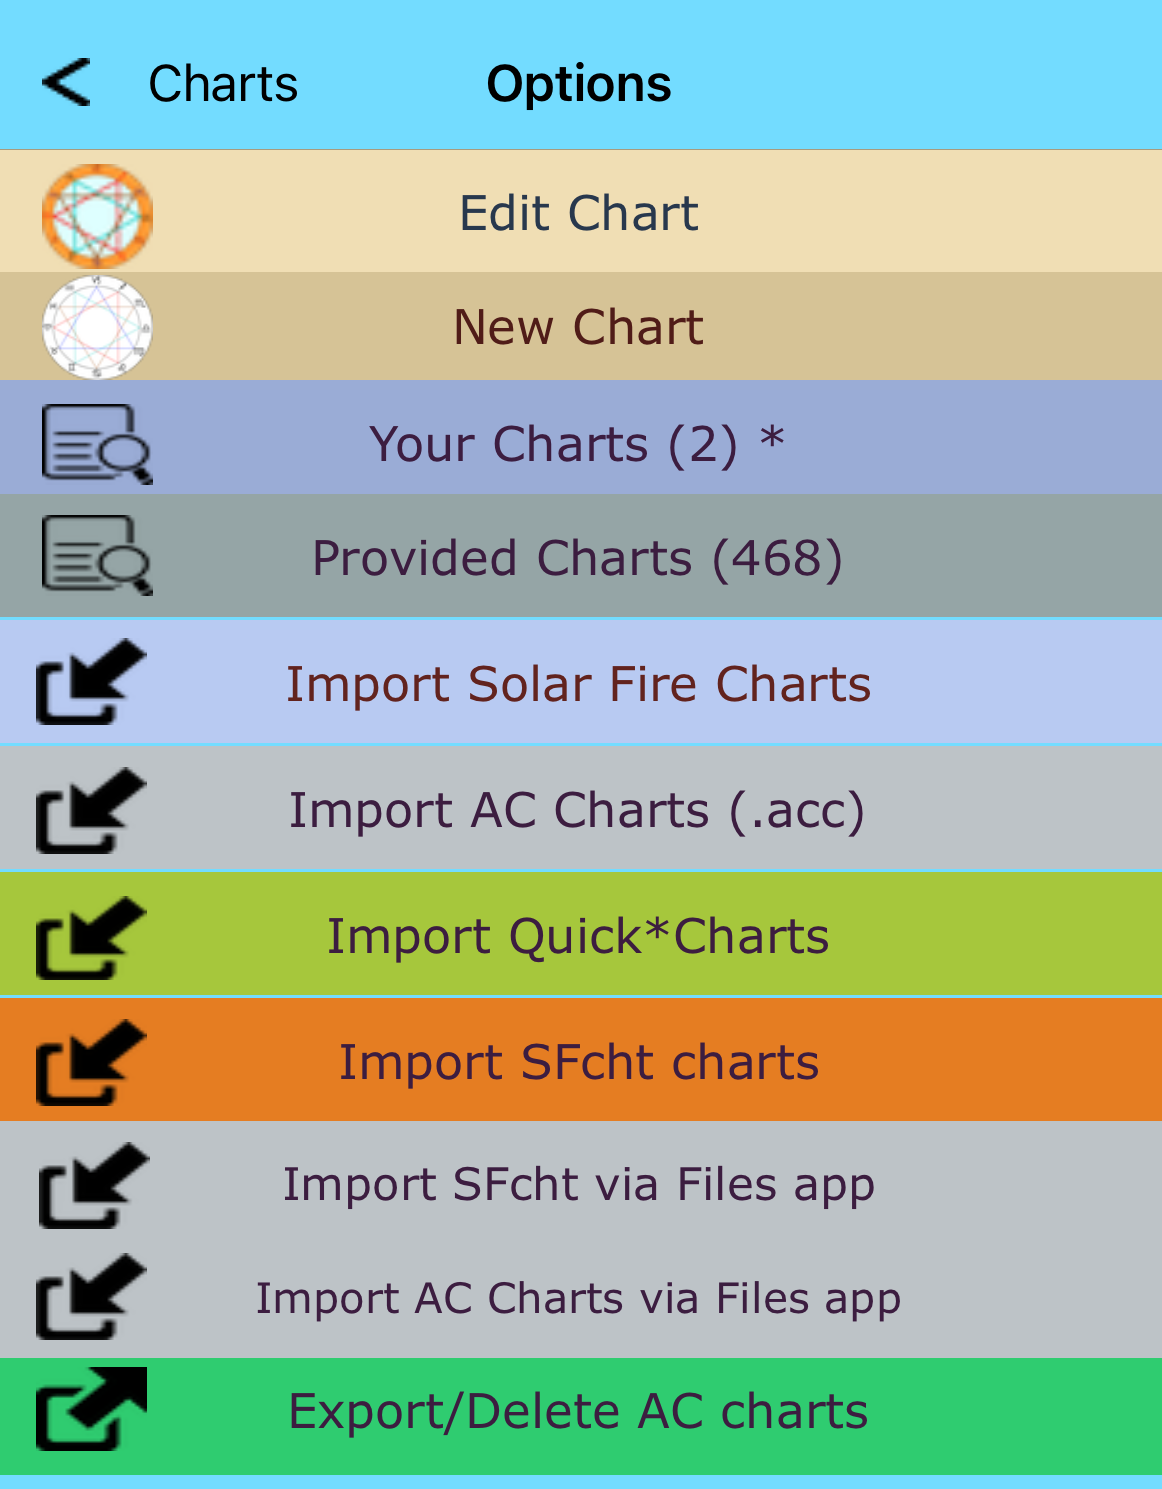
Task: Tap the Your Charts search-list icon
Action: [x=96, y=443]
